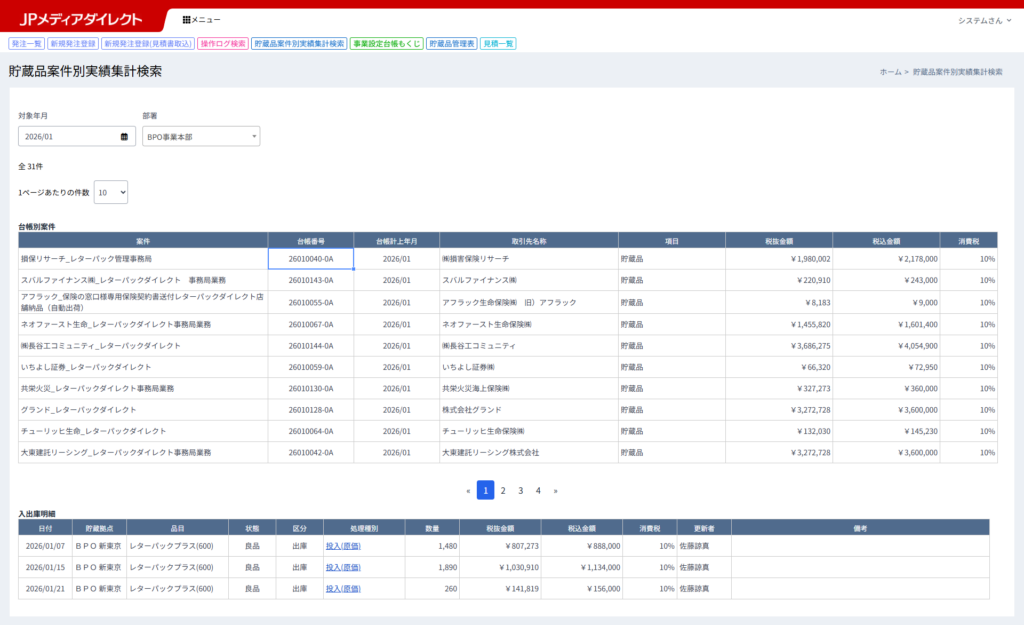Open the 発注一覧 shortcut tab

[26, 44]
